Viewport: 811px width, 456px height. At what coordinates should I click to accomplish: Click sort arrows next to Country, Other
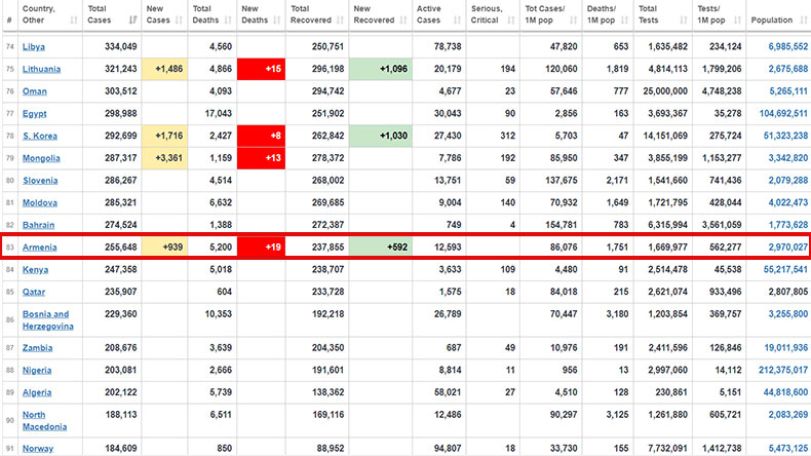click(73, 20)
